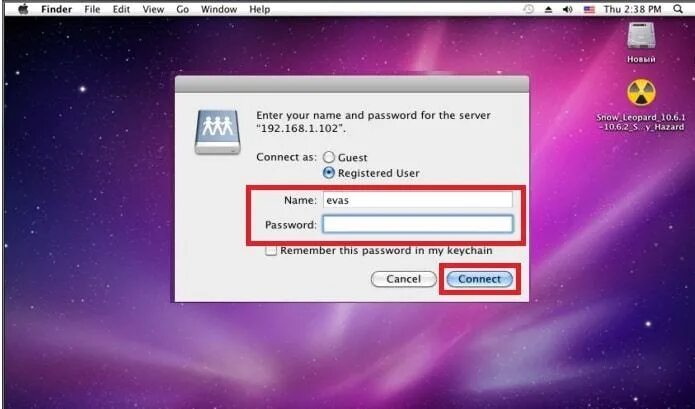Open the Apple menu
The width and height of the screenshot is (695, 409).
tap(23, 9)
